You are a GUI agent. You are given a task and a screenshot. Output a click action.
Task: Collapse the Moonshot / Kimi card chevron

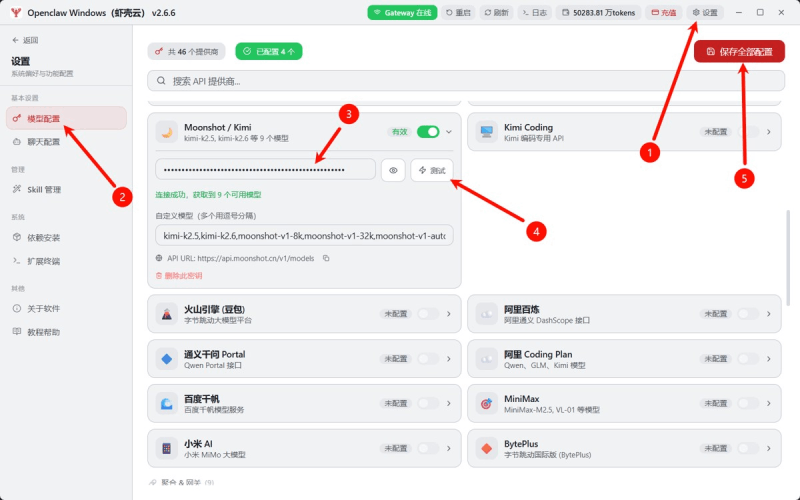449,132
